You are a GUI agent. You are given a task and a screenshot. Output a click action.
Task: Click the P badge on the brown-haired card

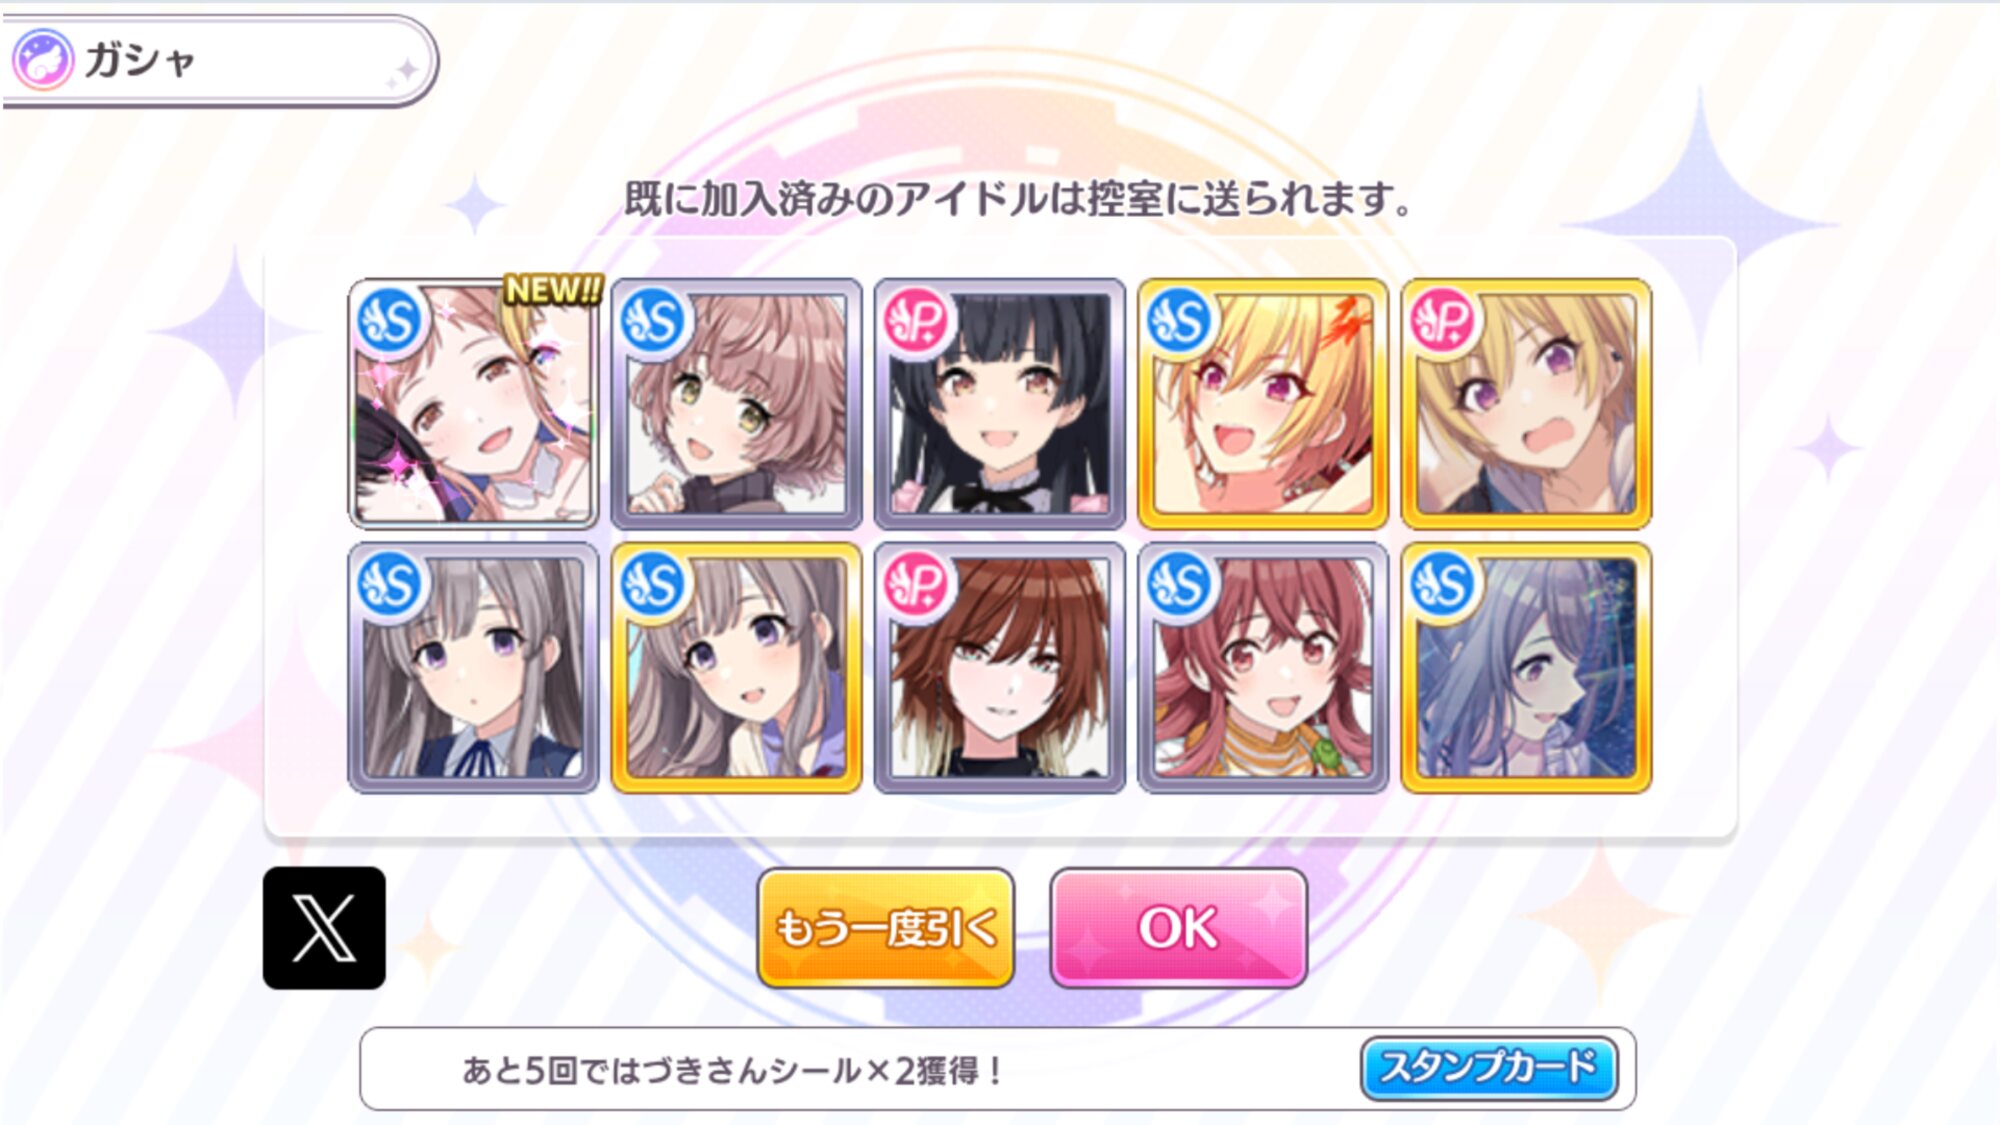pyautogui.click(x=916, y=585)
